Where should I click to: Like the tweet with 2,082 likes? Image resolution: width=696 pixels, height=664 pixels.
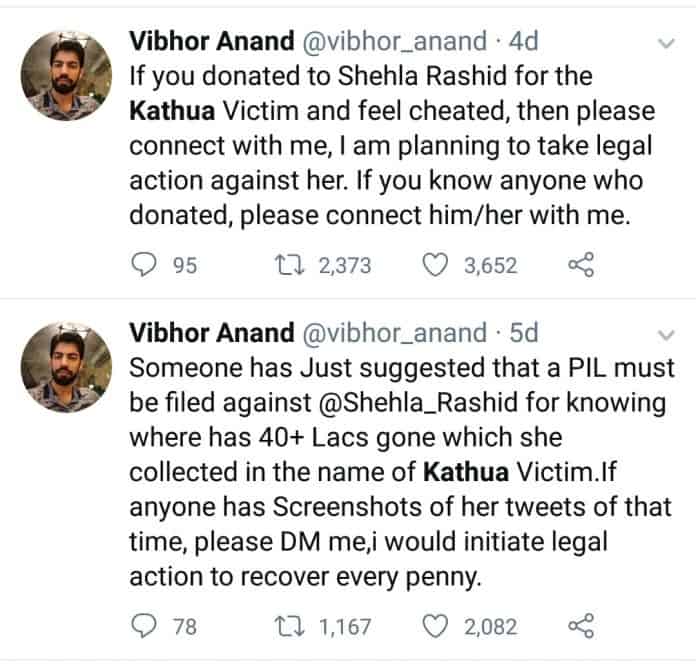435,627
